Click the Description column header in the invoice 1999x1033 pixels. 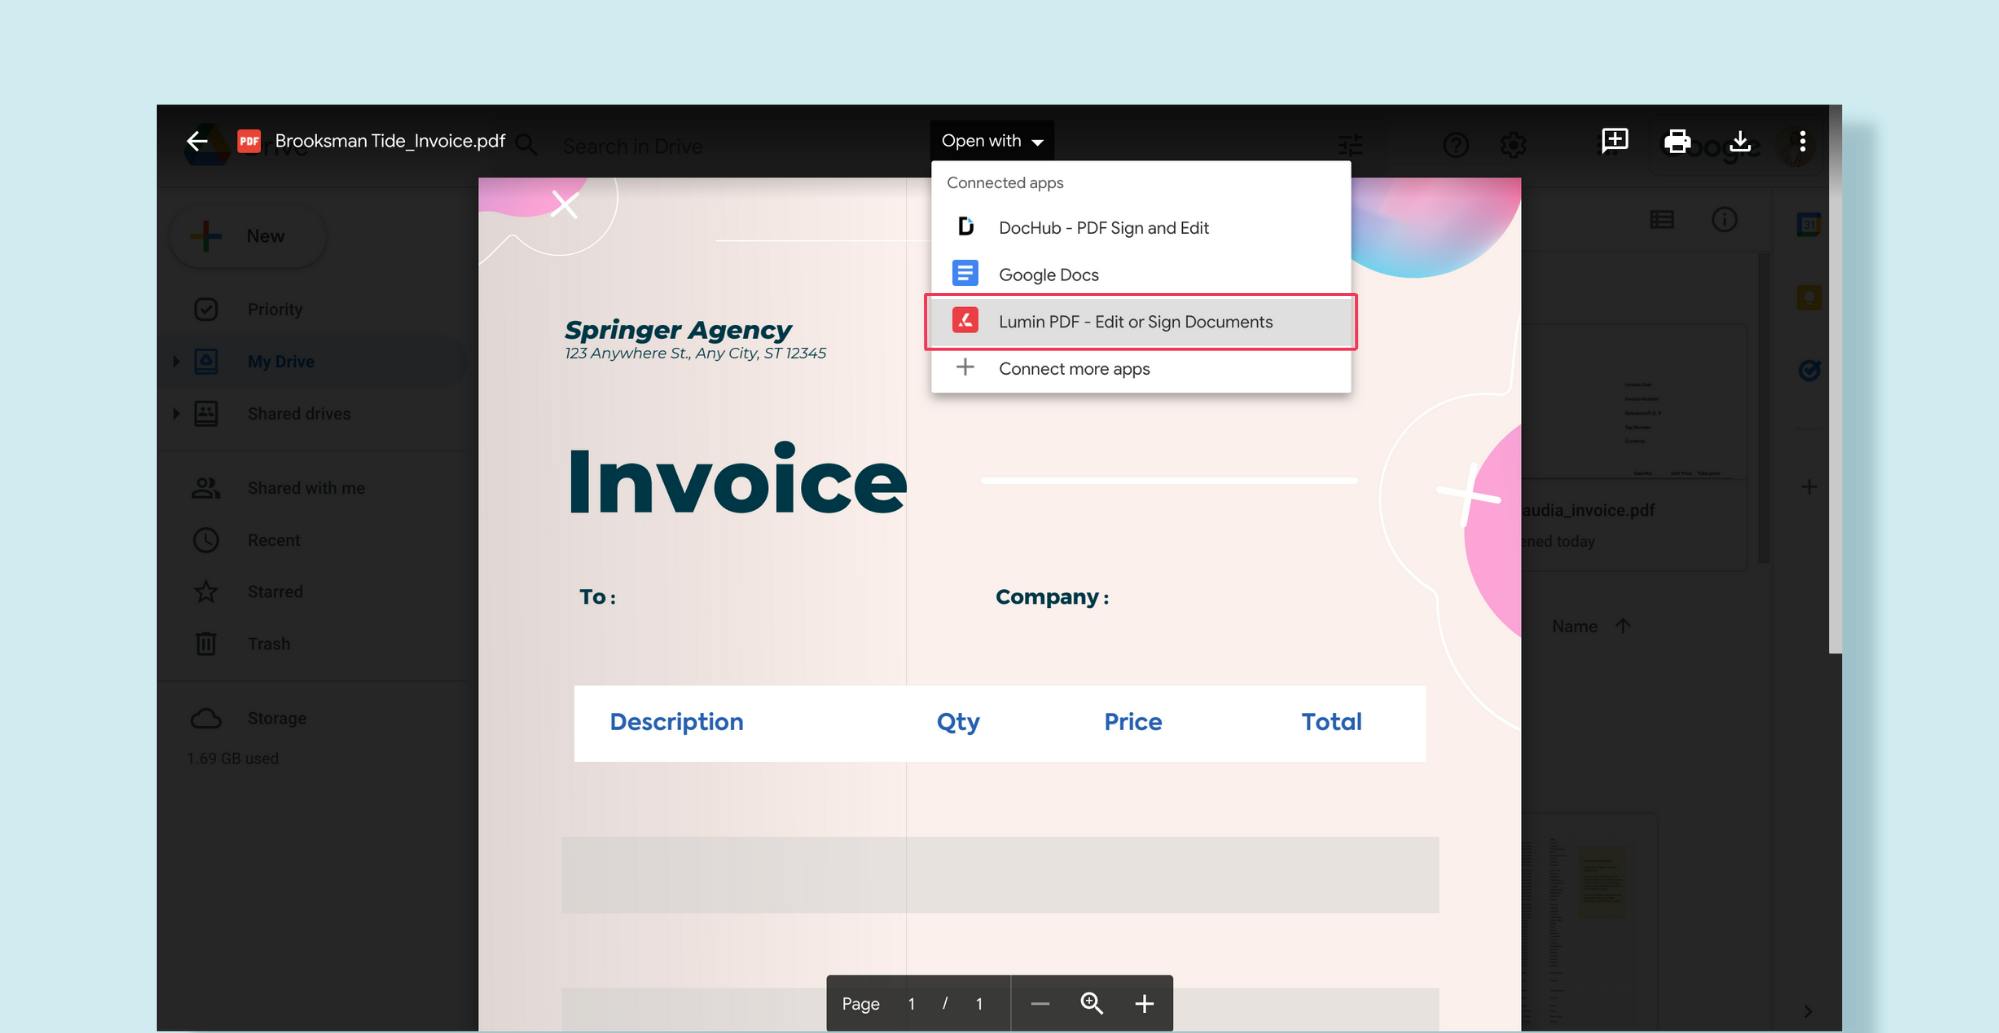coord(676,722)
